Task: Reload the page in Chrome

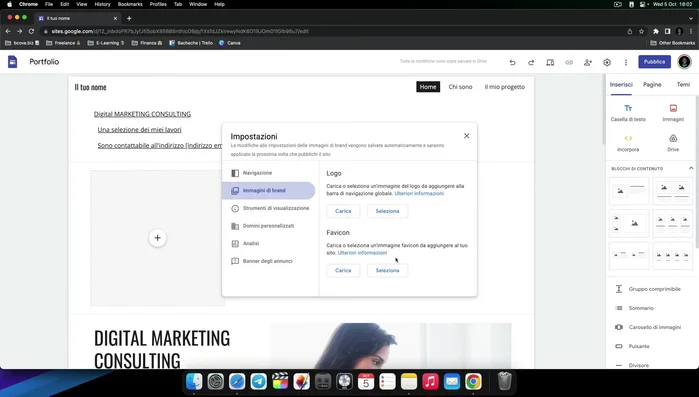Action: pos(31,31)
